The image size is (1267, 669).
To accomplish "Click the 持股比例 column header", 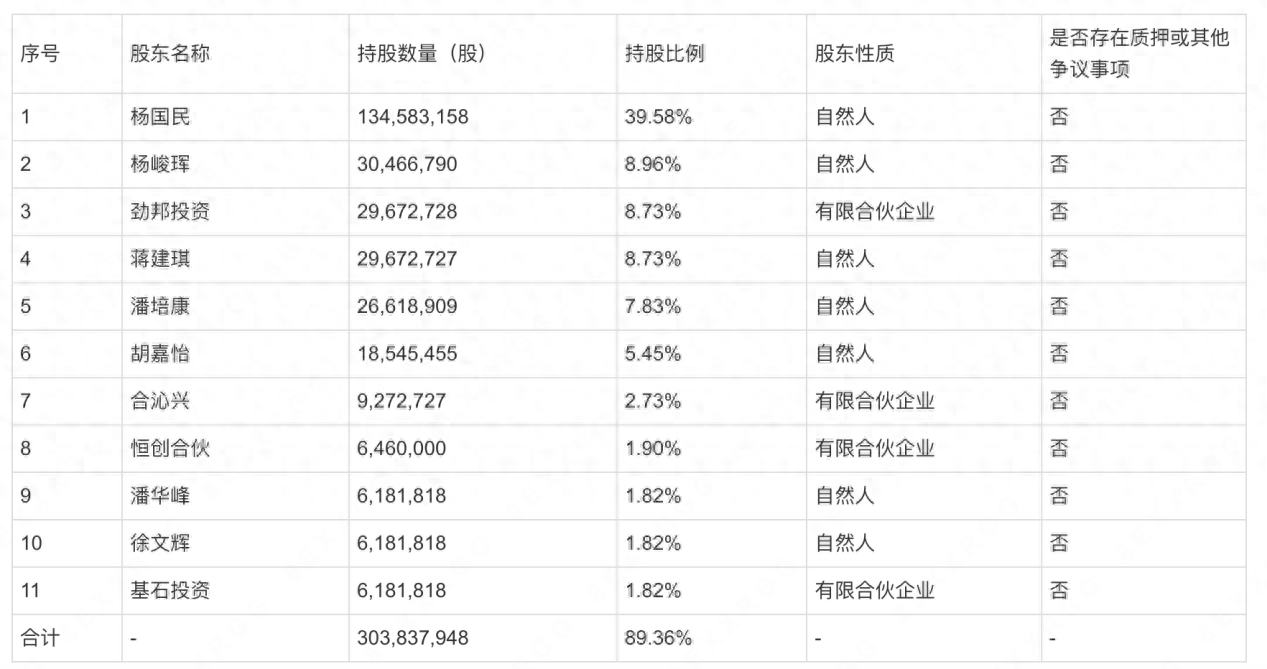I will [x=664, y=54].
